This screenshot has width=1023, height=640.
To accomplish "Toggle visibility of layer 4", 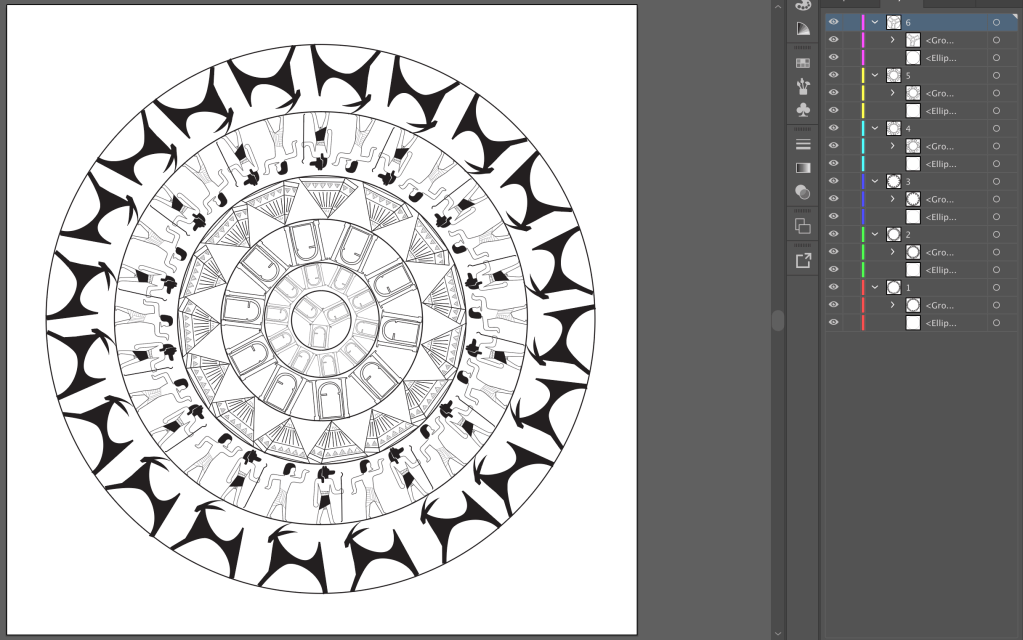I will click(x=834, y=128).
